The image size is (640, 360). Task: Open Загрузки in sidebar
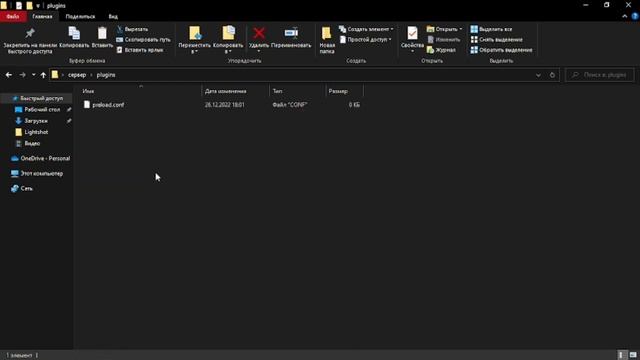[36, 121]
